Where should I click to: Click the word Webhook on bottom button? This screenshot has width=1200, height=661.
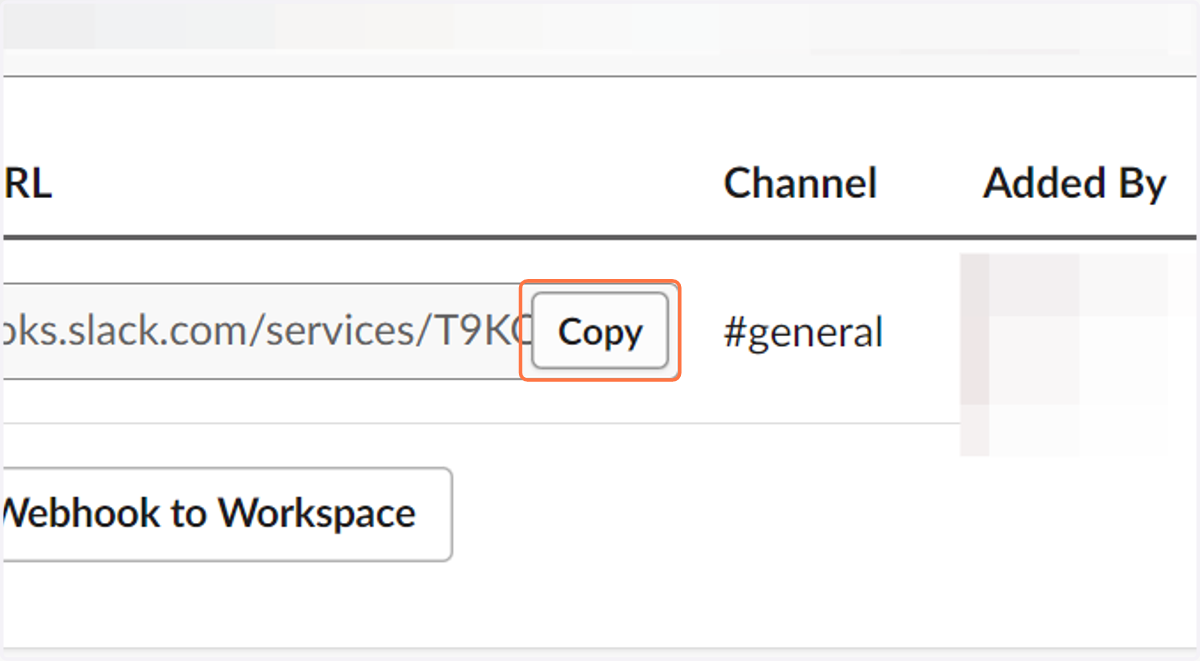pyautogui.click(x=80, y=514)
